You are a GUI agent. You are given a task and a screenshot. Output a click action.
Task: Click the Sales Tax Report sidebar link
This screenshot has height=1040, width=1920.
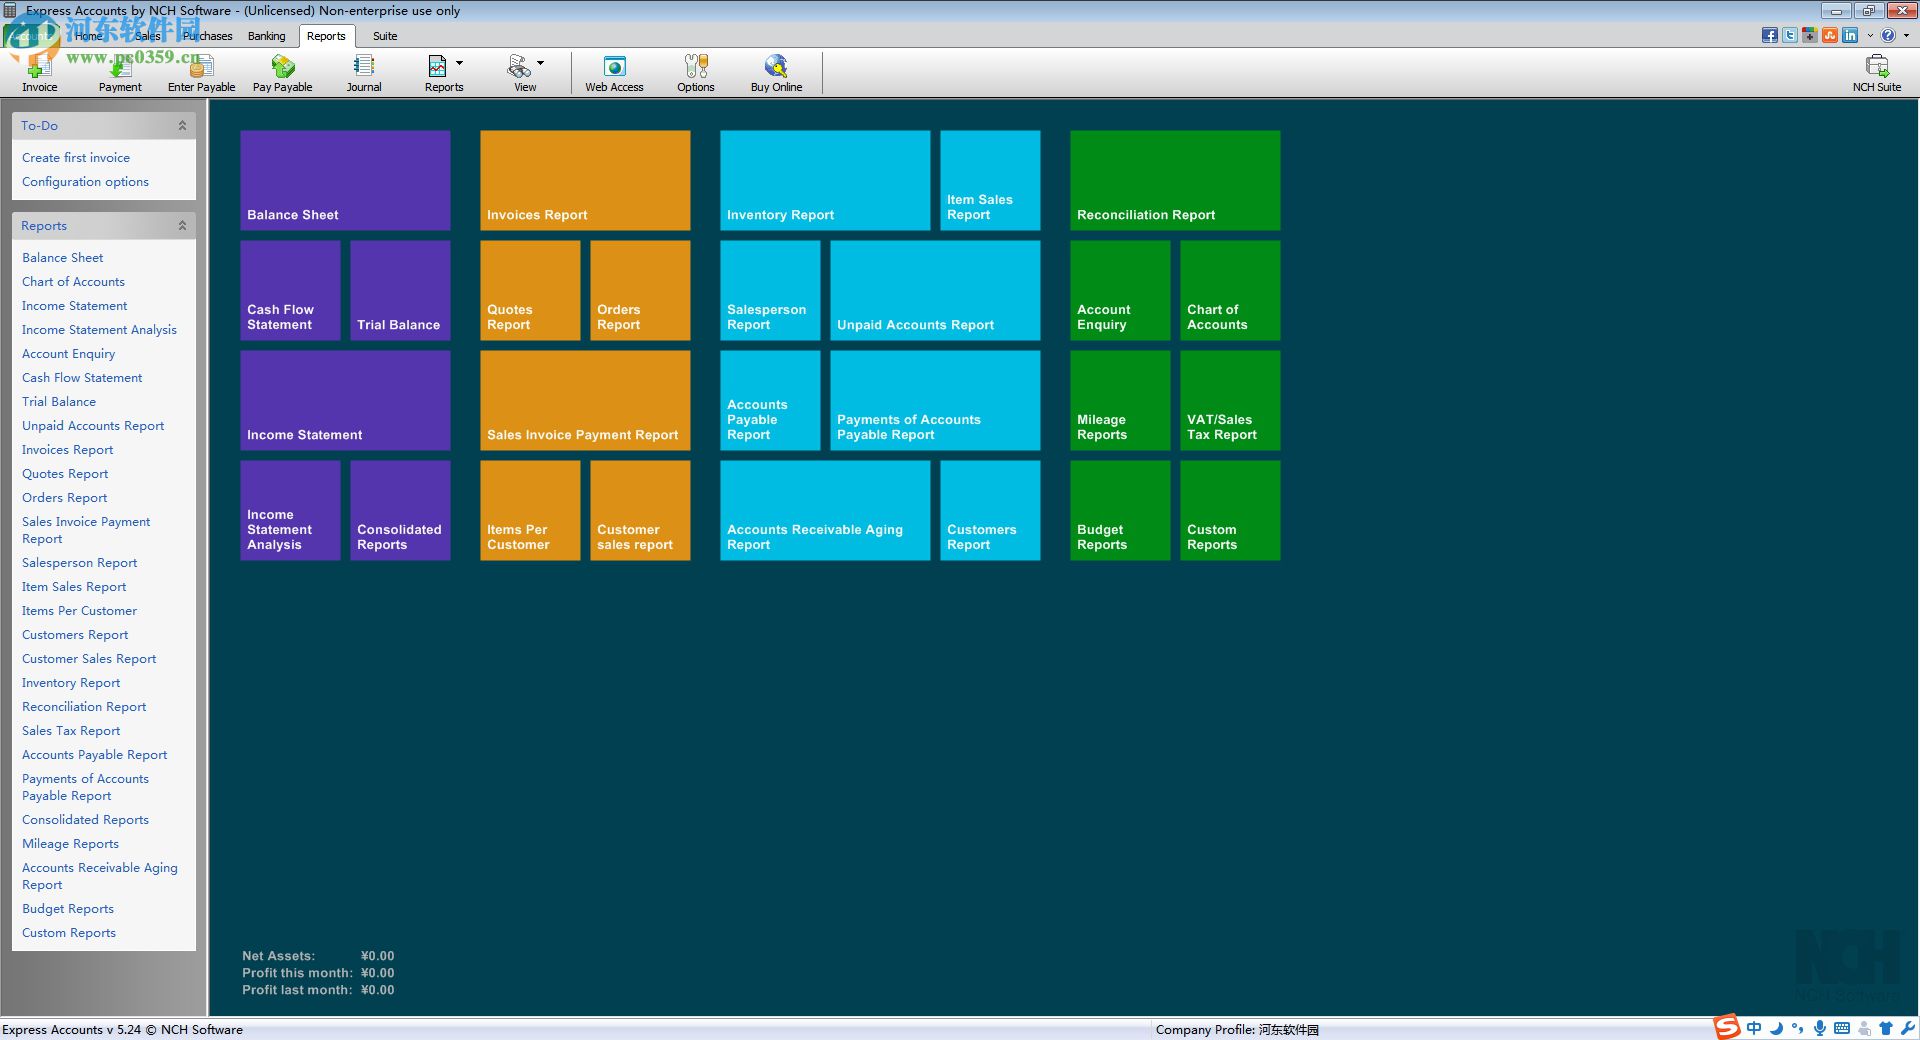71,731
